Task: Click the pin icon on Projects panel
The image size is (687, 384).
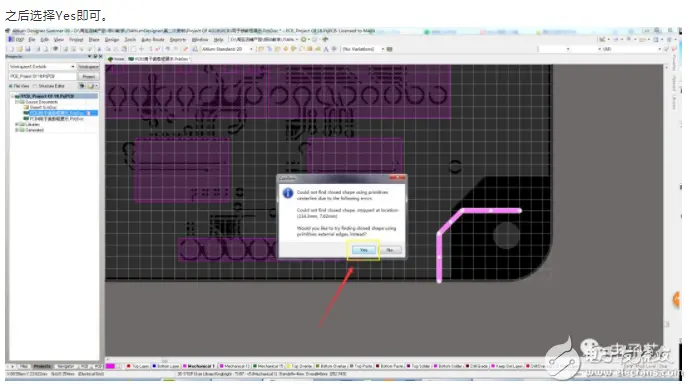Action: [x=95, y=57]
